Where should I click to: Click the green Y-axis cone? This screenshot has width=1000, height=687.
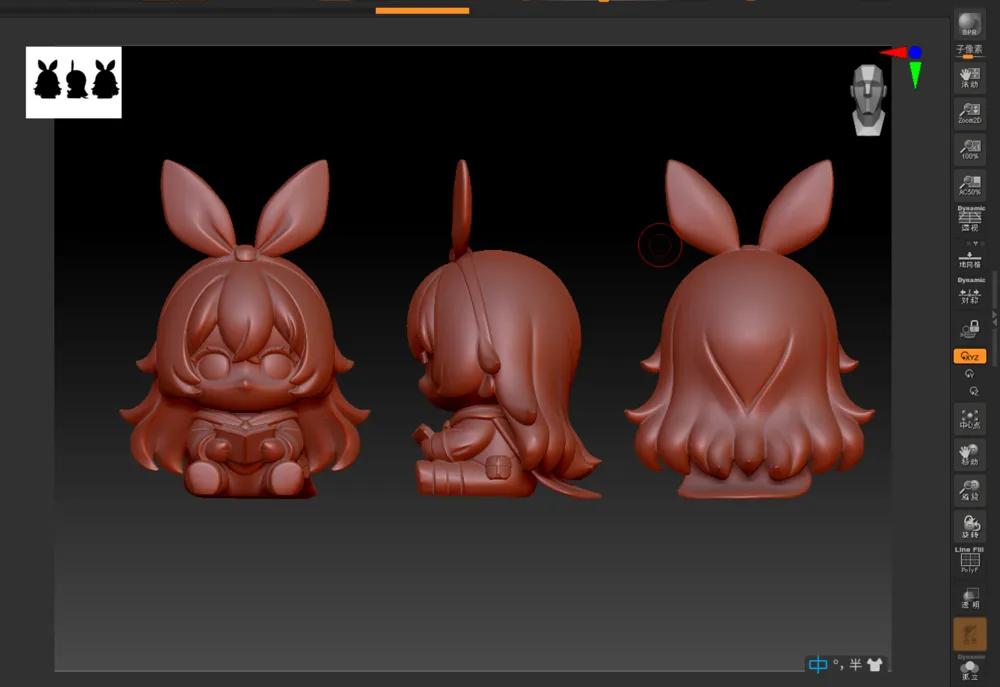pyautogui.click(x=915, y=75)
